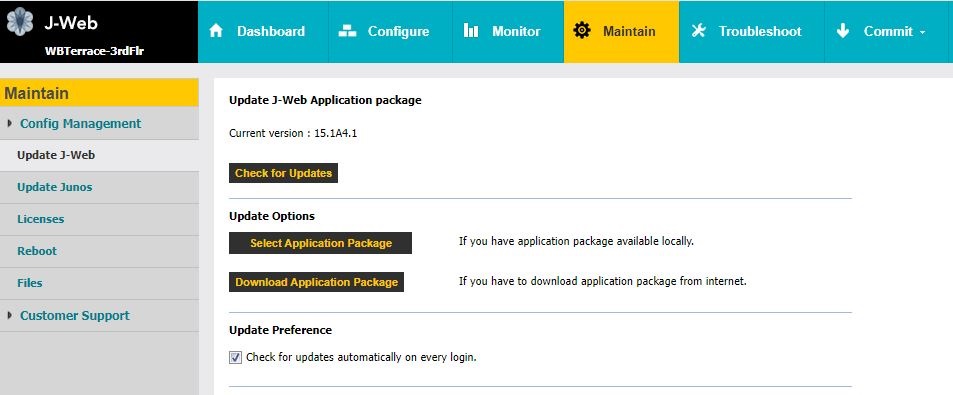The height and width of the screenshot is (395, 953).
Task: Click Current version 15.1A4.1 text
Action: coord(293,133)
